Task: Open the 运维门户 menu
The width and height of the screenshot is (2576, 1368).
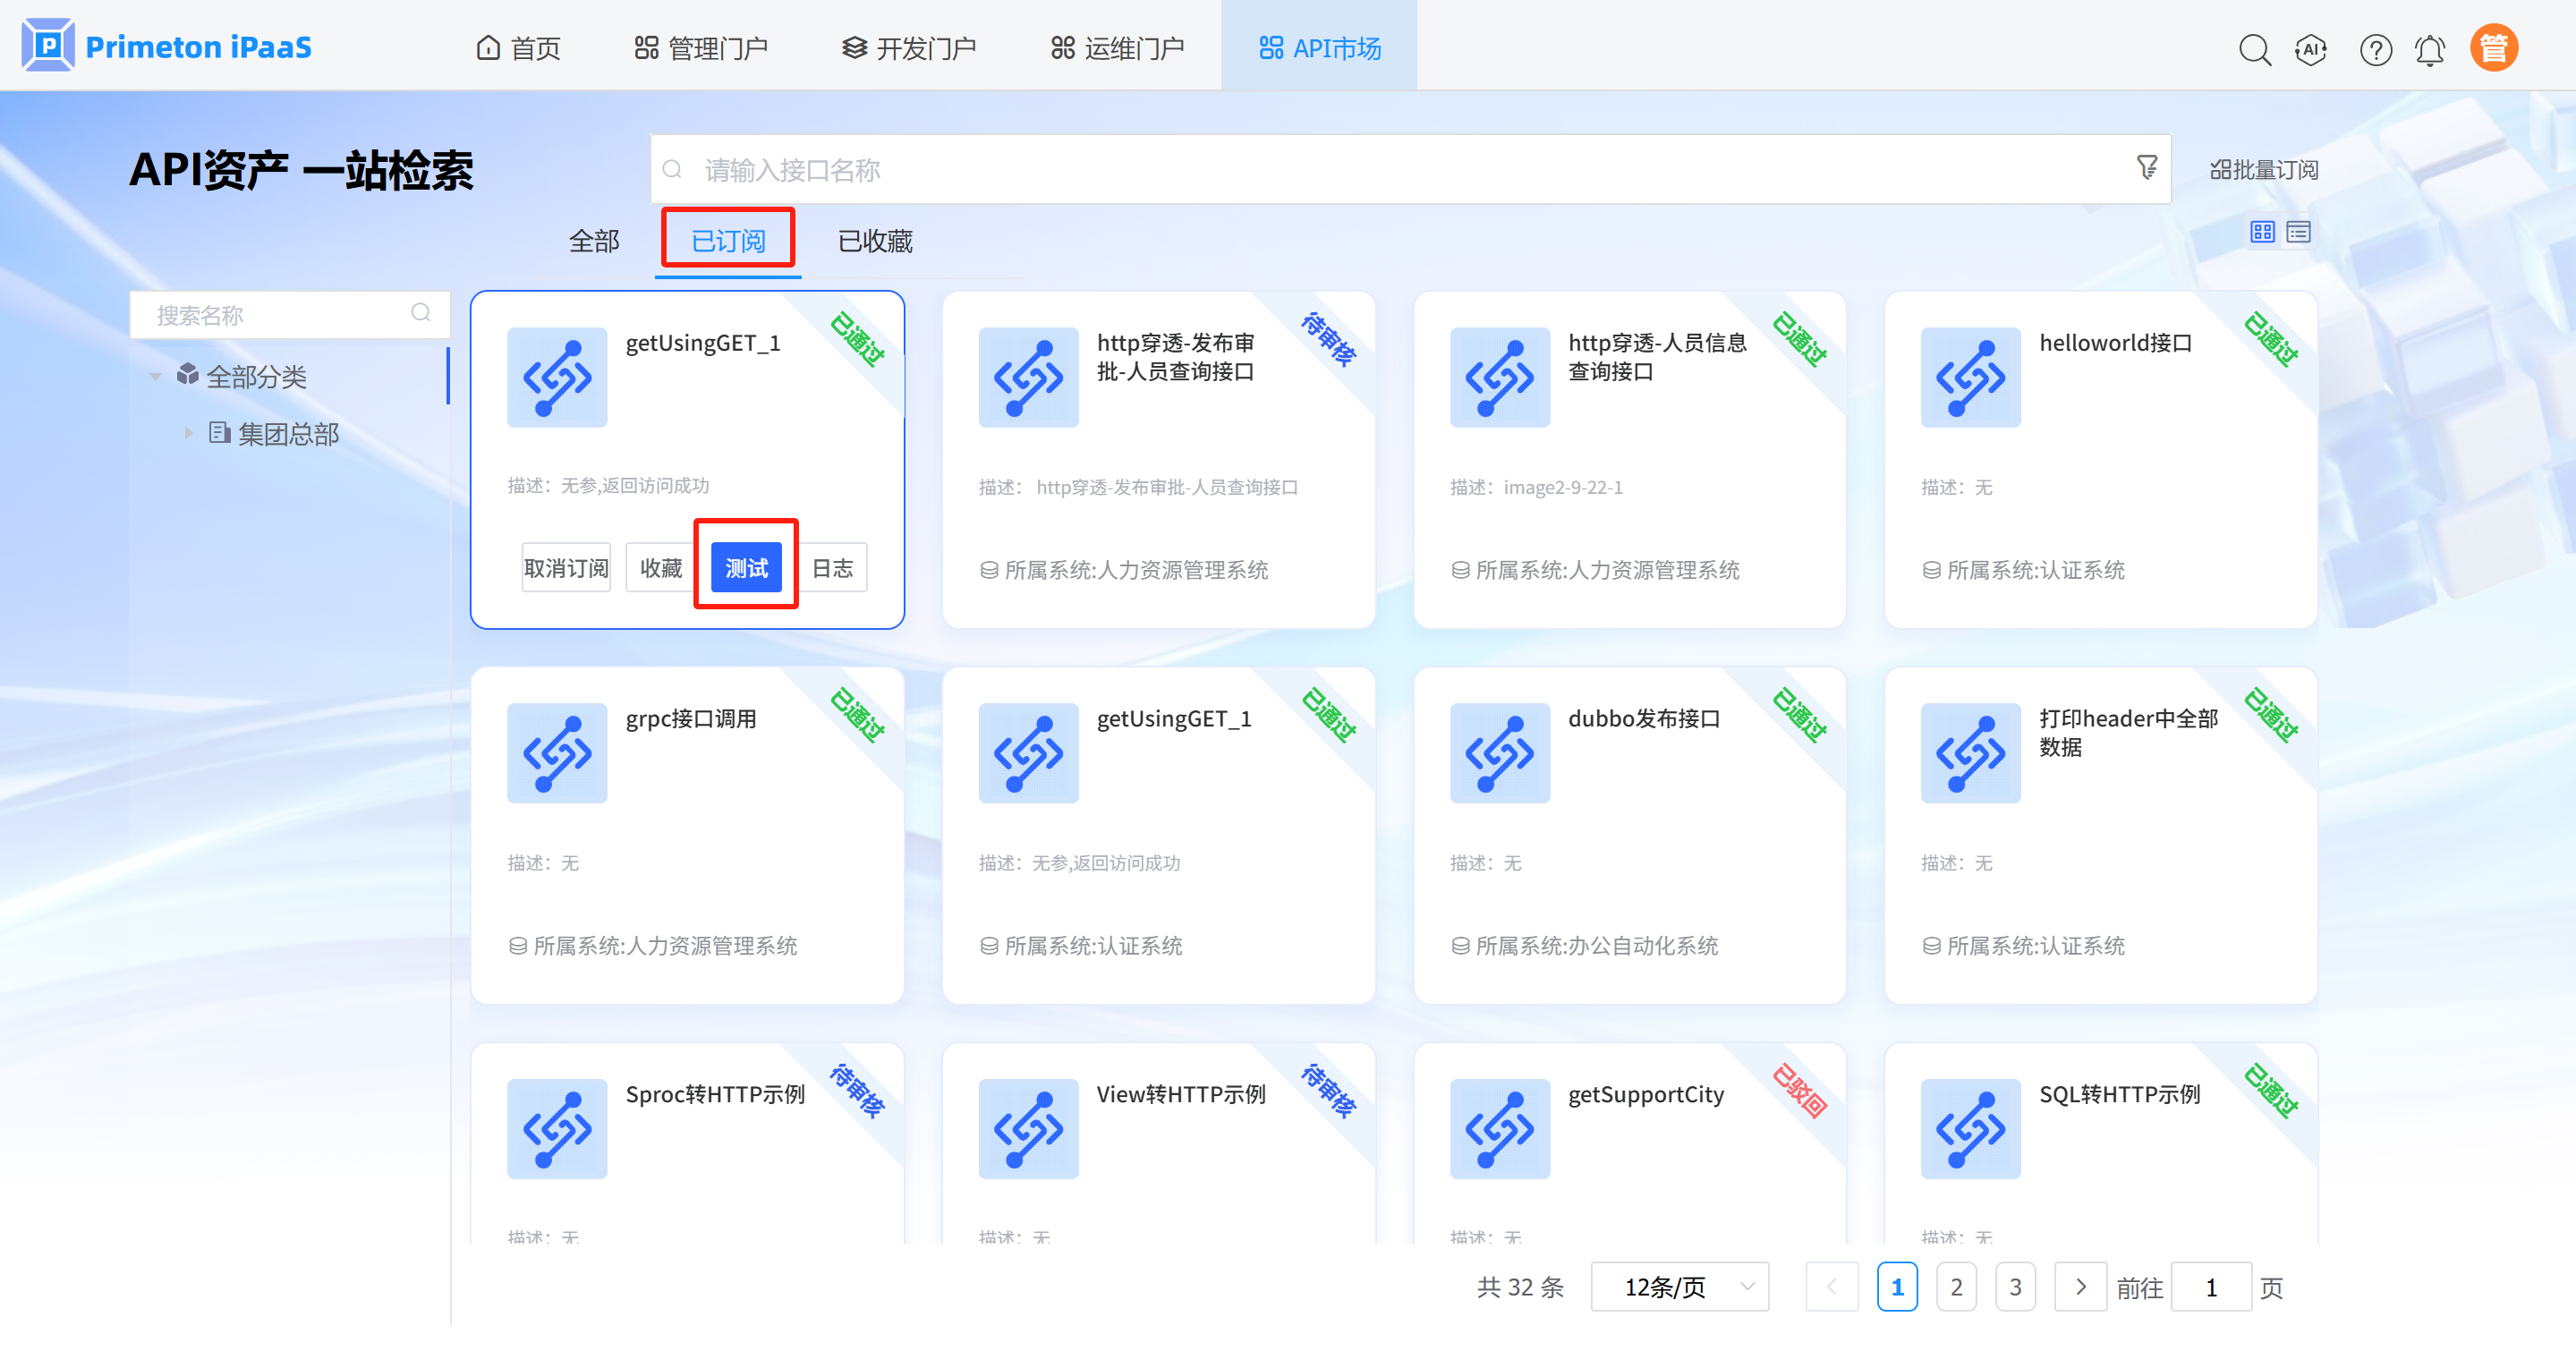Action: tap(1117, 48)
